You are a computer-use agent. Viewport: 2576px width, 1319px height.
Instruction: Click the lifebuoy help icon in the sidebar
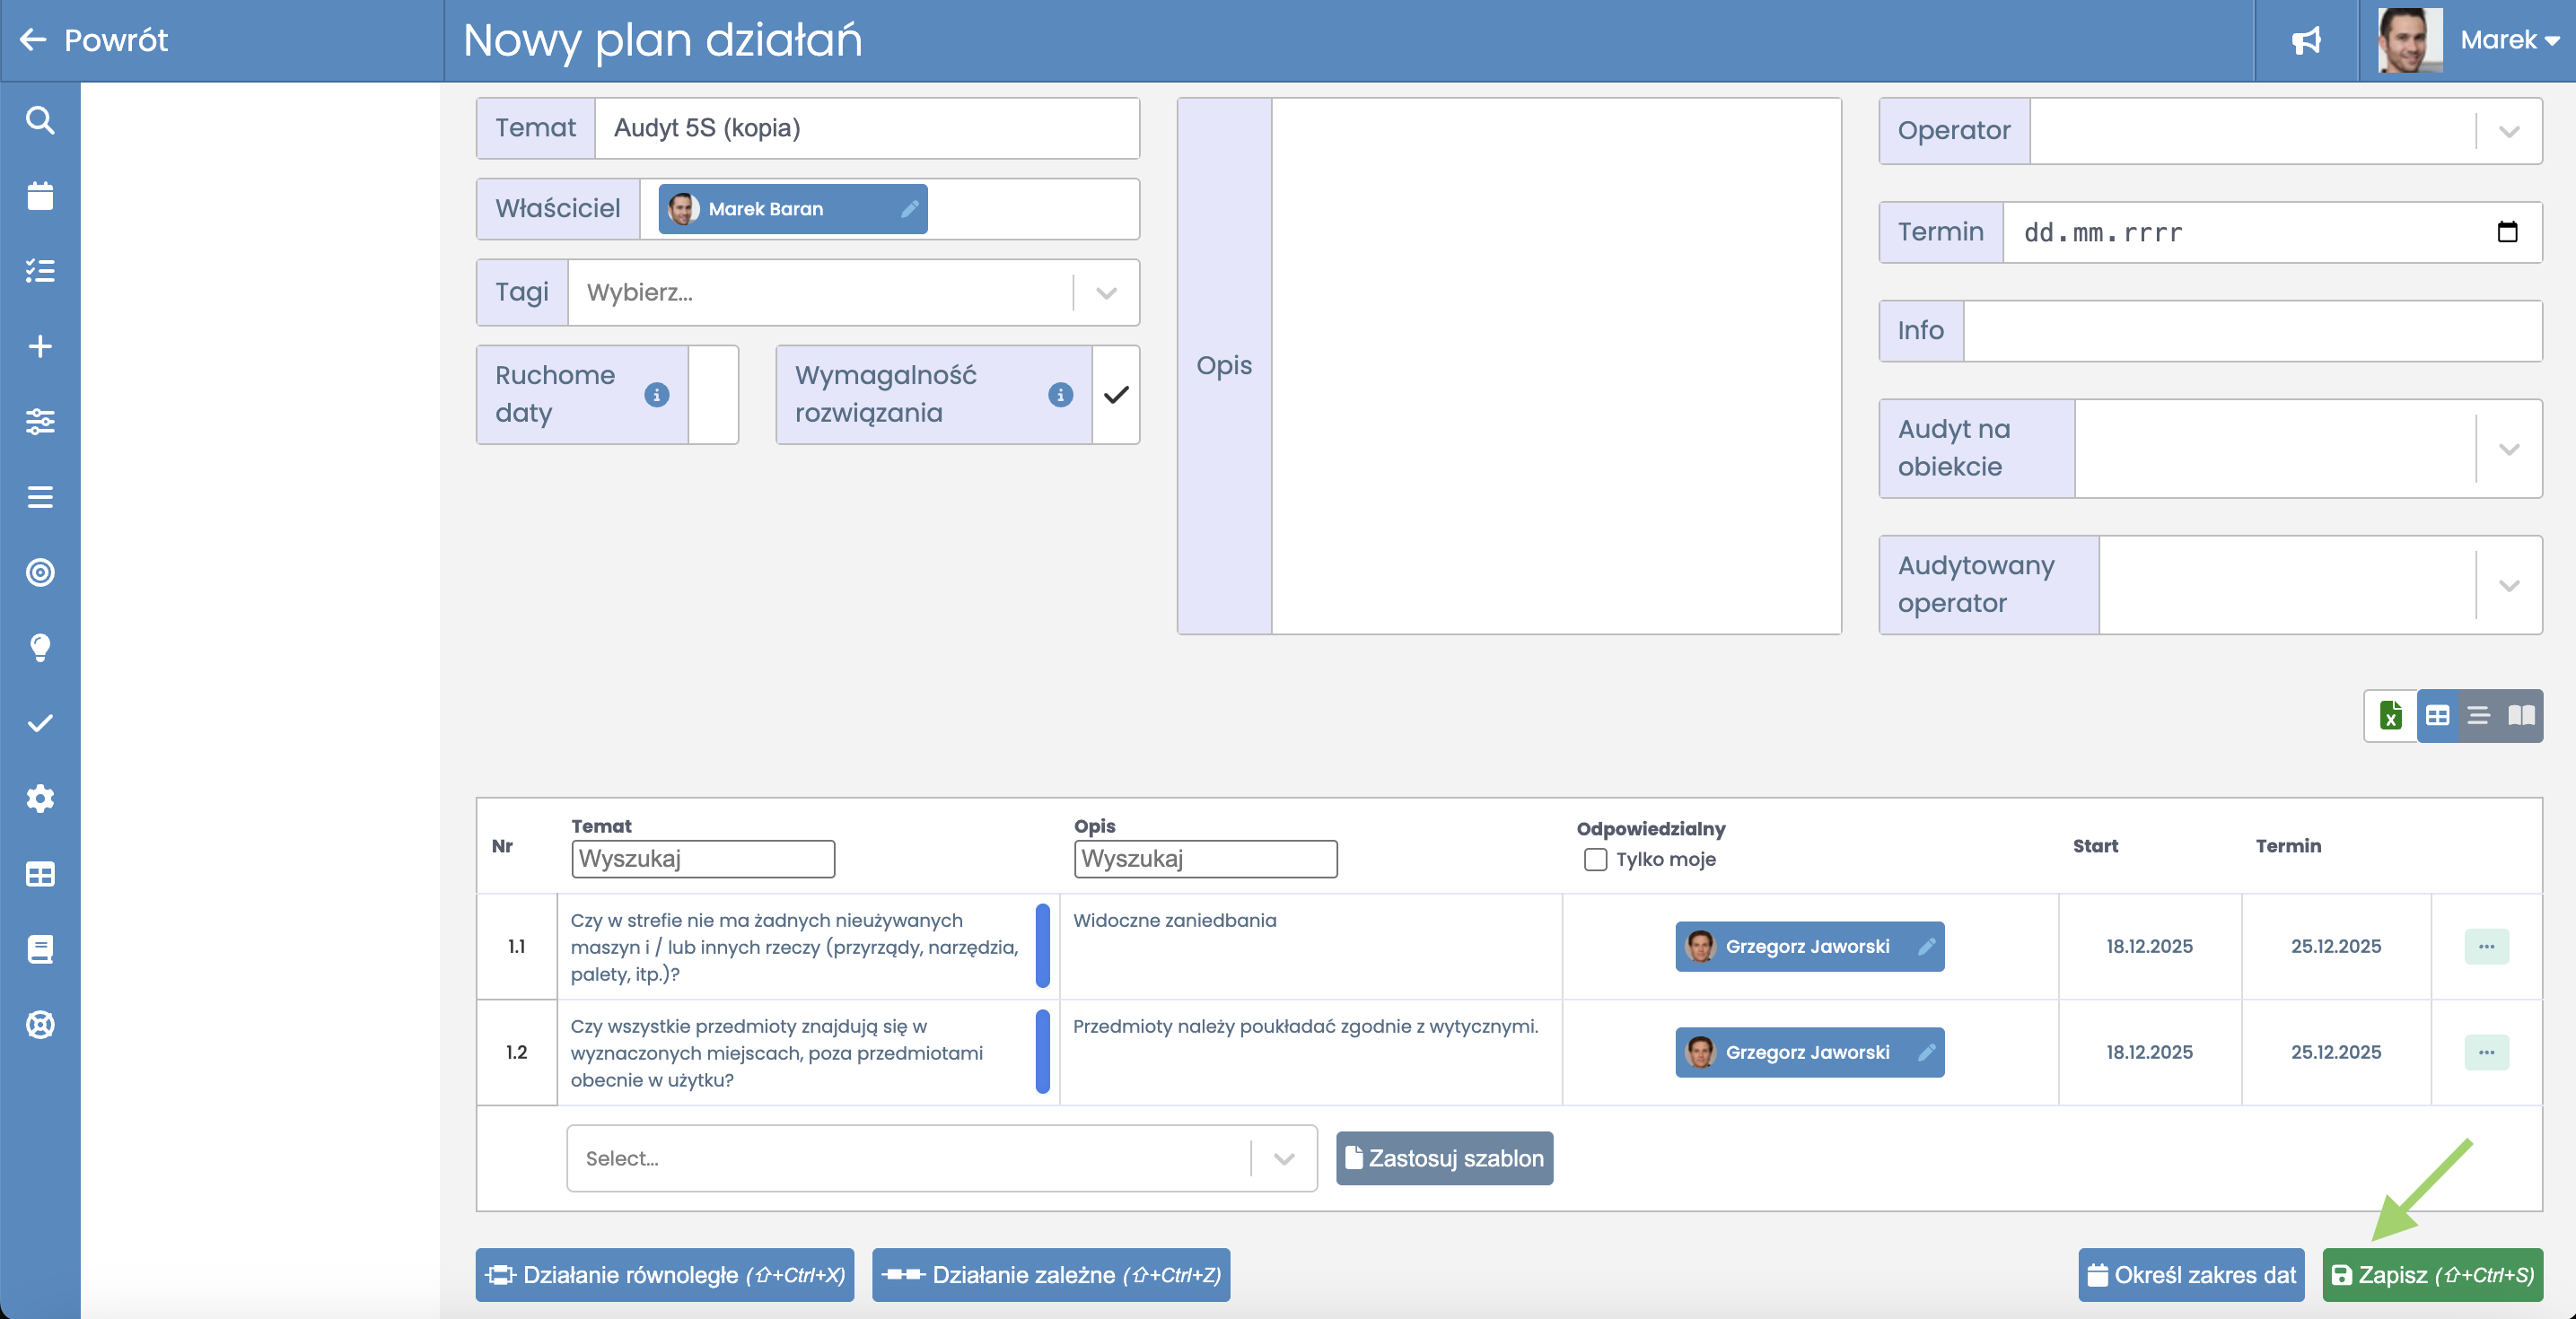[40, 1025]
